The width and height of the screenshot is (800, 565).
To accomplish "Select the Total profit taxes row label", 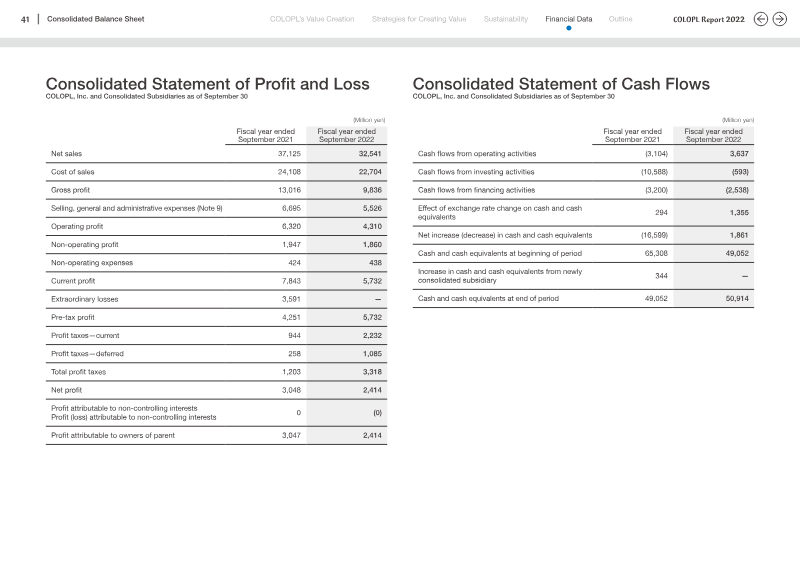I will click(79, 372).
